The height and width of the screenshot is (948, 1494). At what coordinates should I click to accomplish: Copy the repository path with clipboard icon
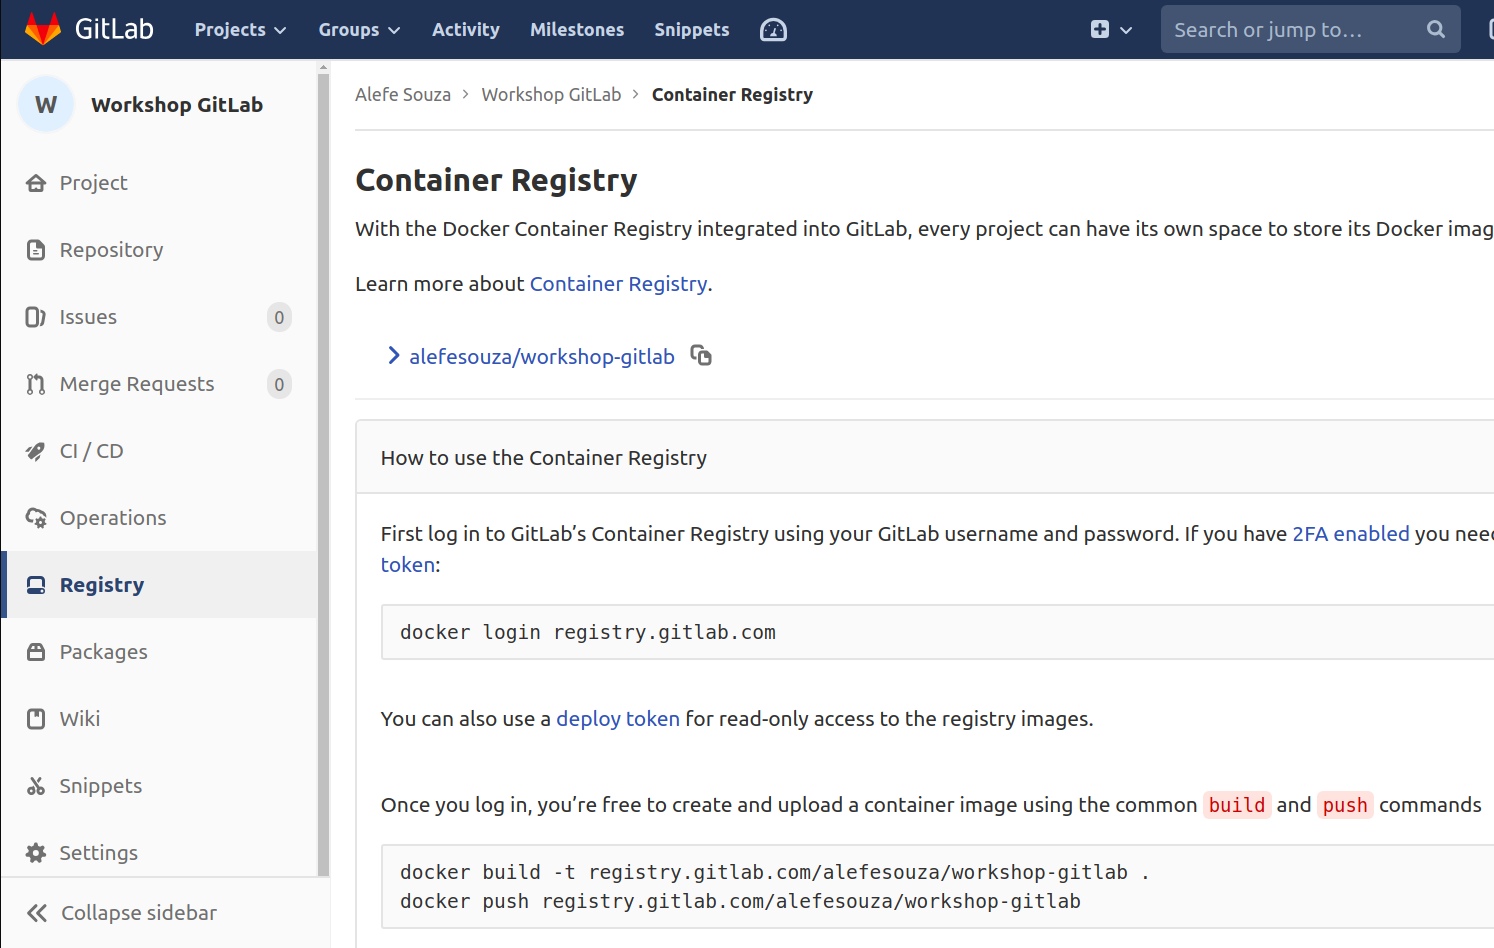click(x=701, y=356)
